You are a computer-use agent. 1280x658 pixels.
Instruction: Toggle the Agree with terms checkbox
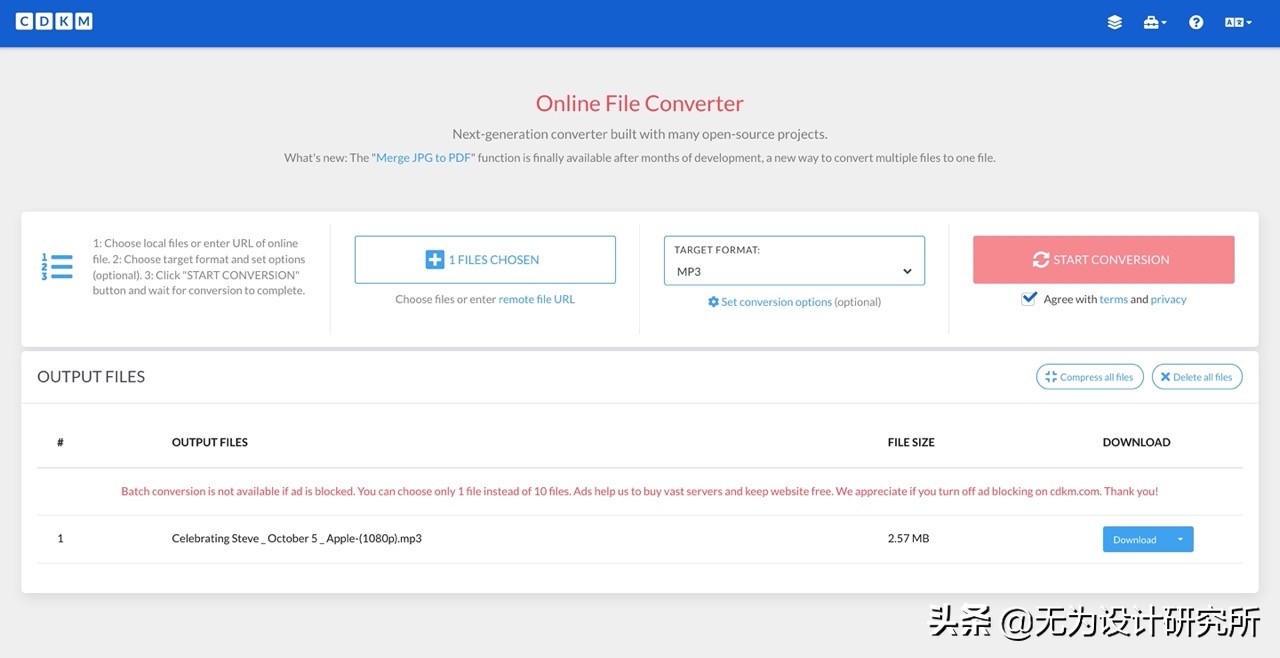(1029, 298)
